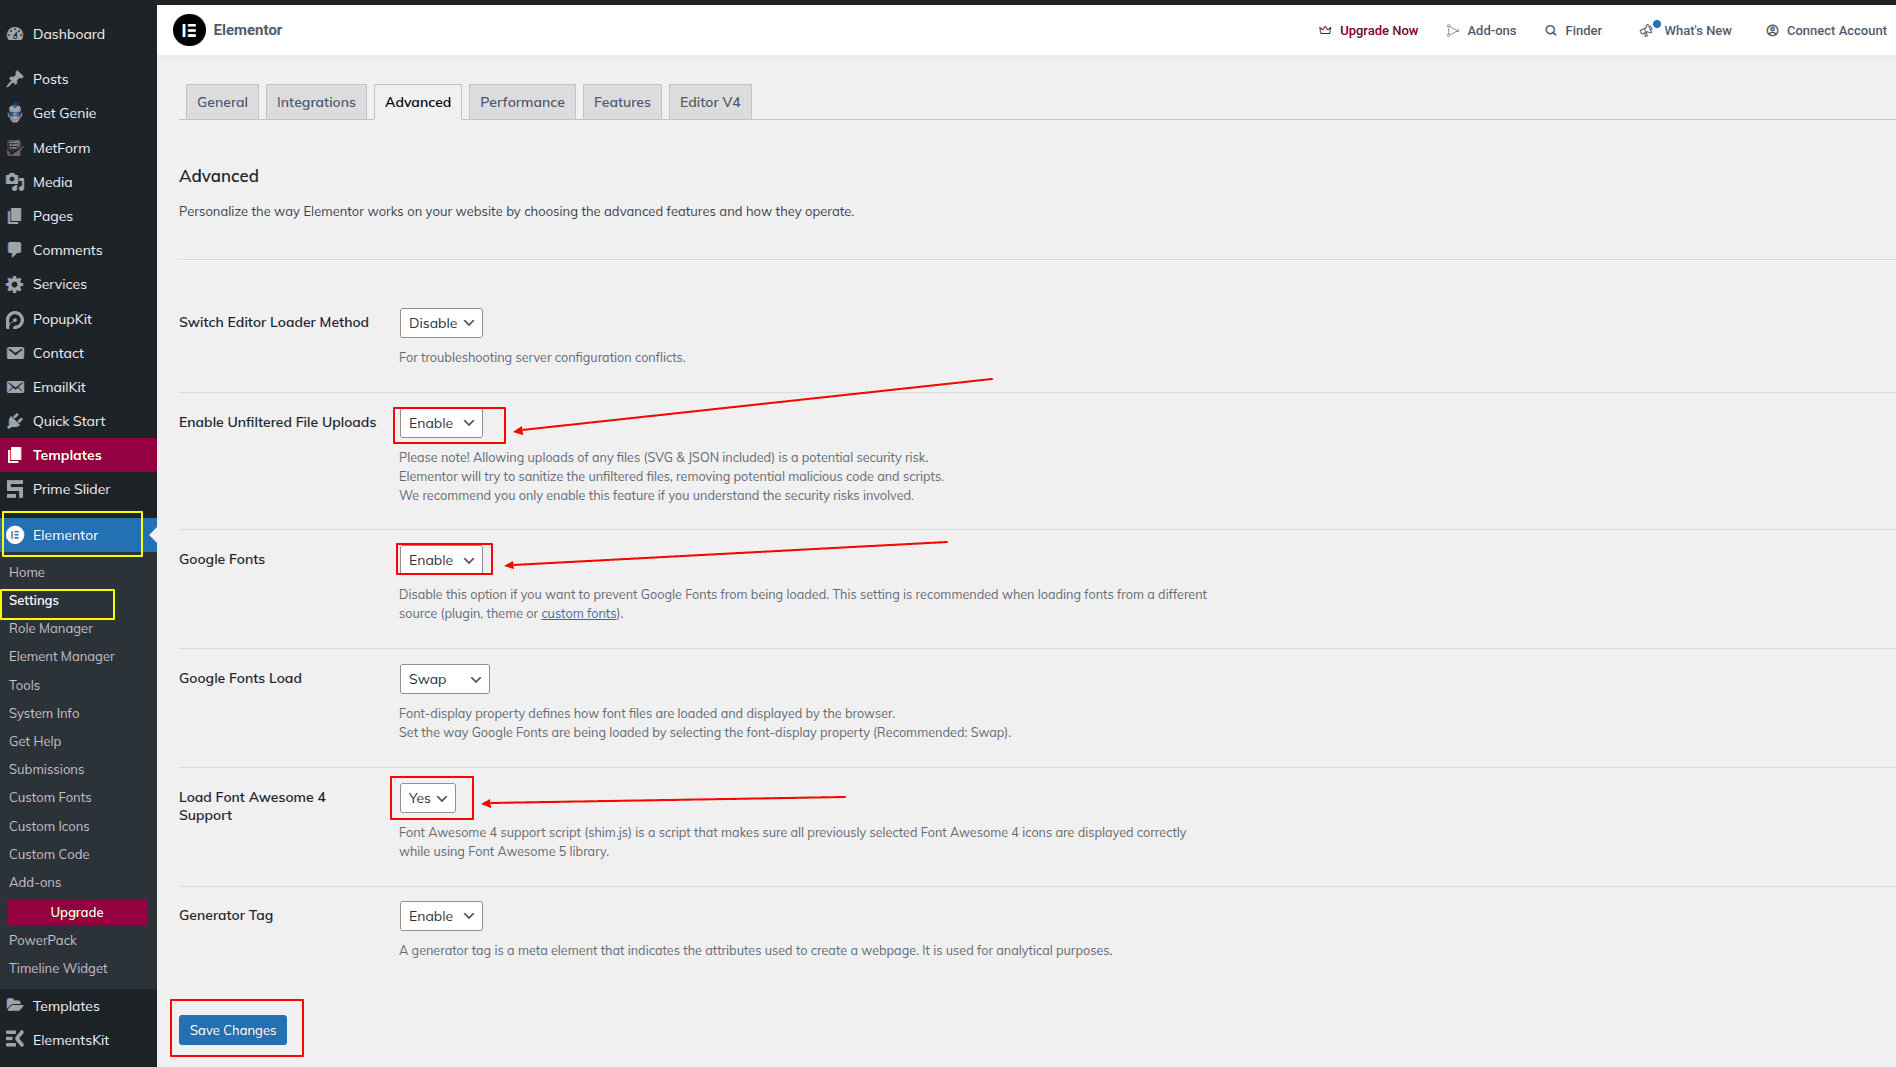
Task: Switch to the Performance tab
Action: click(x=522, y=102)
